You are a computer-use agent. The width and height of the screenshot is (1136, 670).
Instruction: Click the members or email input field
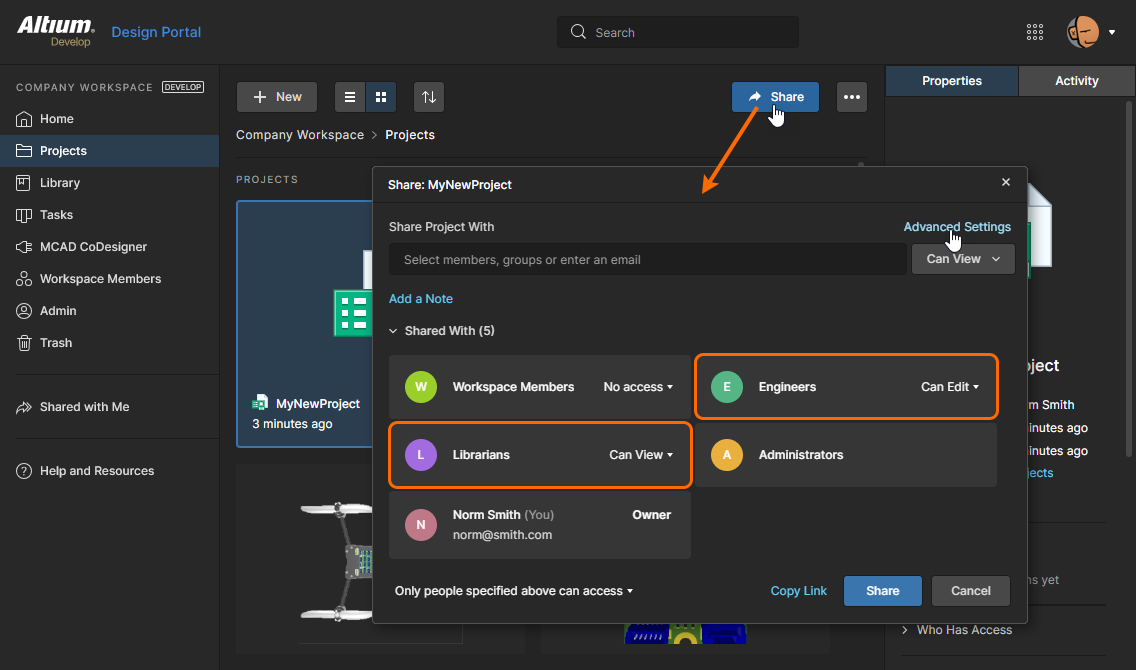click(x=647, y=260)
